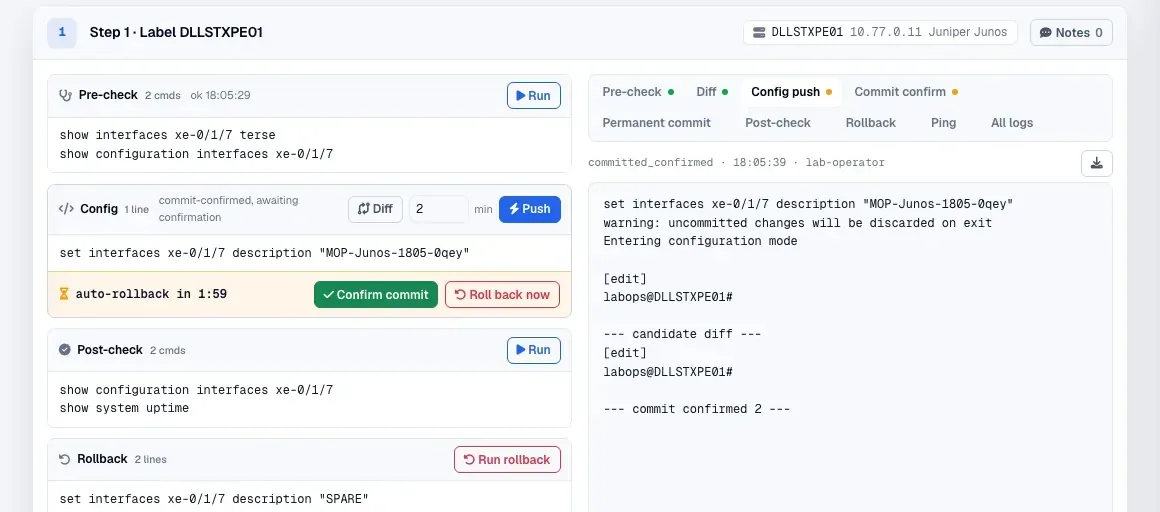The image size is (1160, 512).
Task: Open the Ping tab
Action: point(943,123)
